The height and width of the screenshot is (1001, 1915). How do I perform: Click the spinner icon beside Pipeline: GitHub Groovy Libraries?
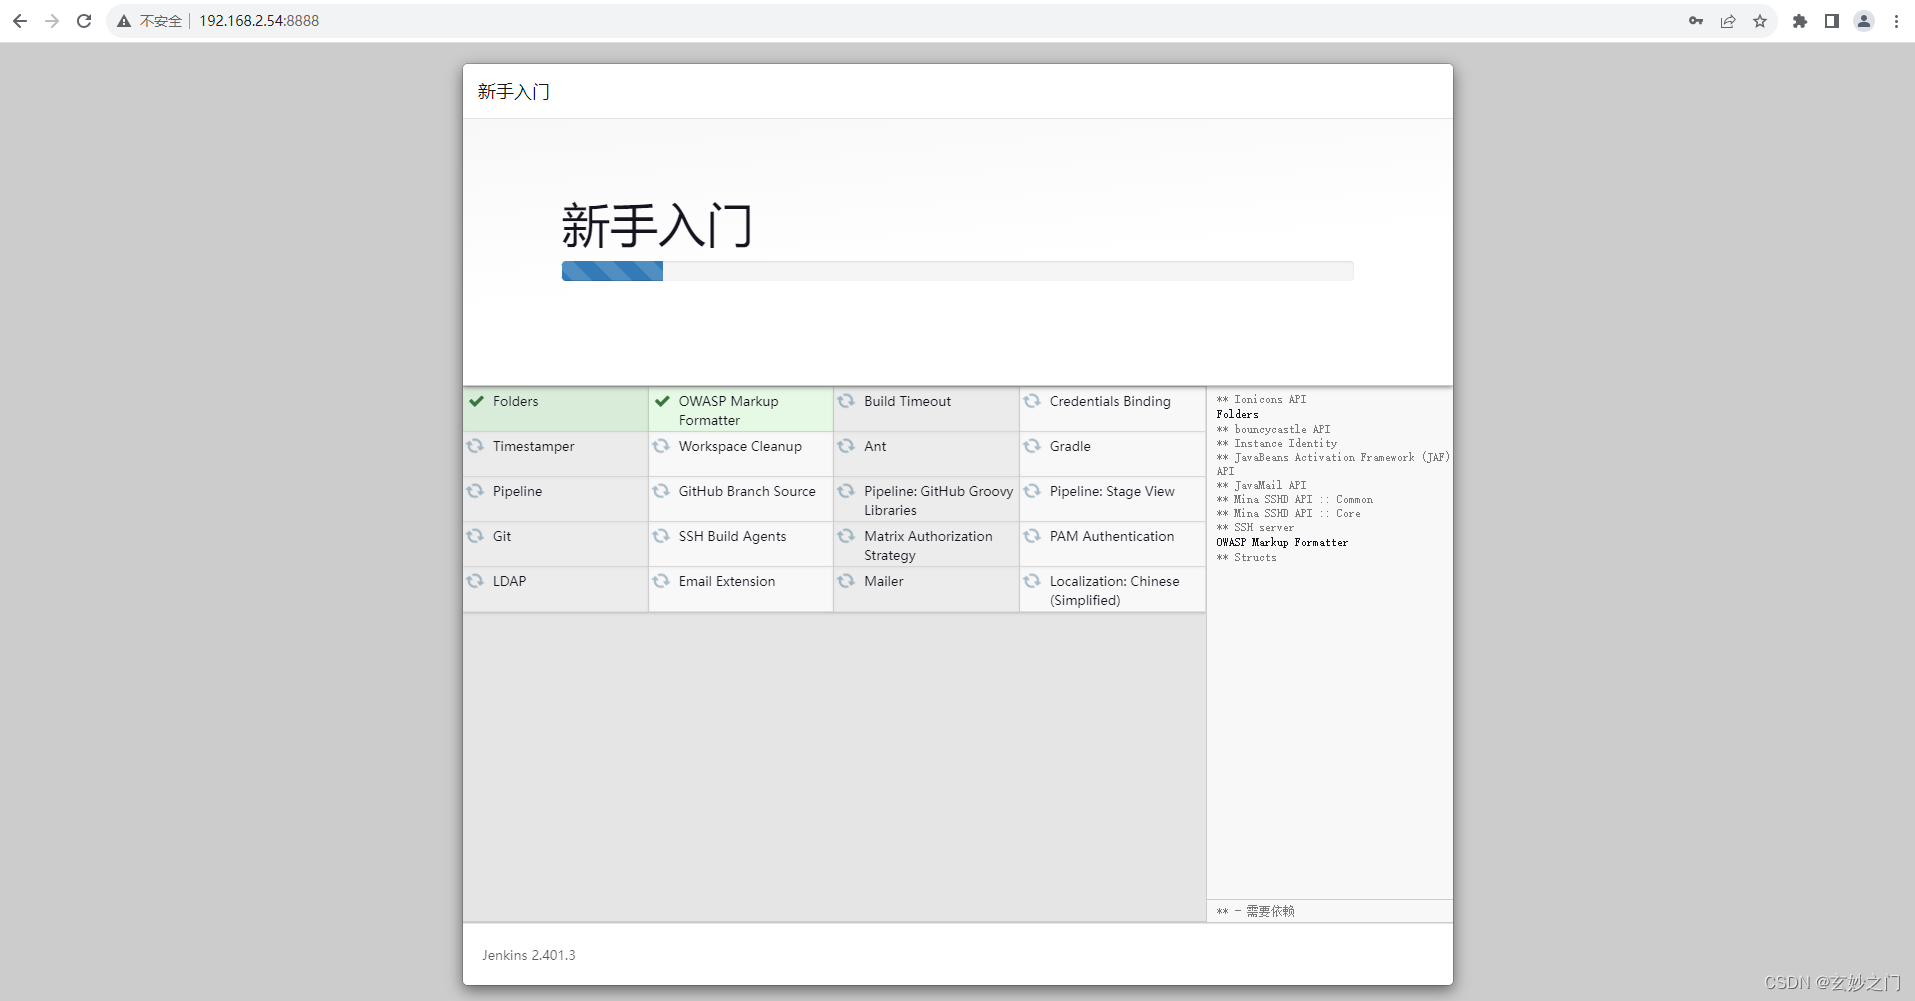(x=846, y=491)
